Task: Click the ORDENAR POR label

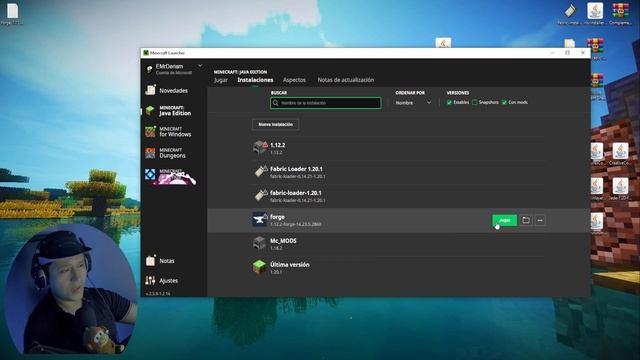Action: [x=410, y=93]
